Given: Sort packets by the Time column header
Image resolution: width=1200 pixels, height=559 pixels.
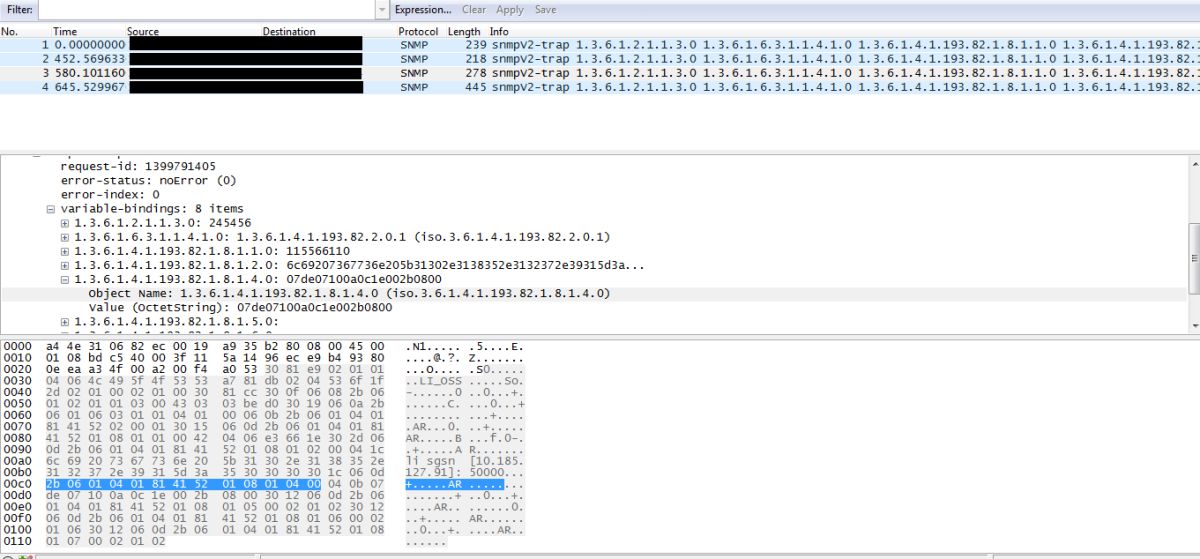Looking at the screenshot, I should [64, 32].
